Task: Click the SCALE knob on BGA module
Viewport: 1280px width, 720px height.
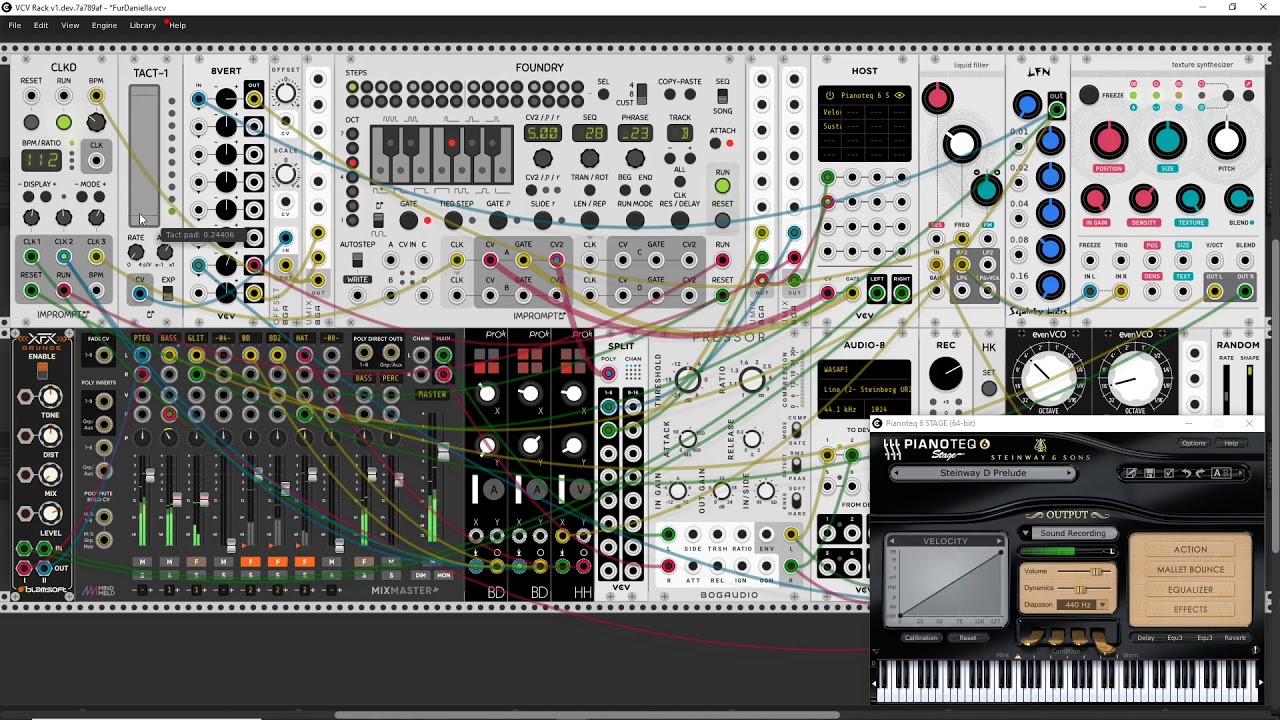Action: tap(286, 175)
